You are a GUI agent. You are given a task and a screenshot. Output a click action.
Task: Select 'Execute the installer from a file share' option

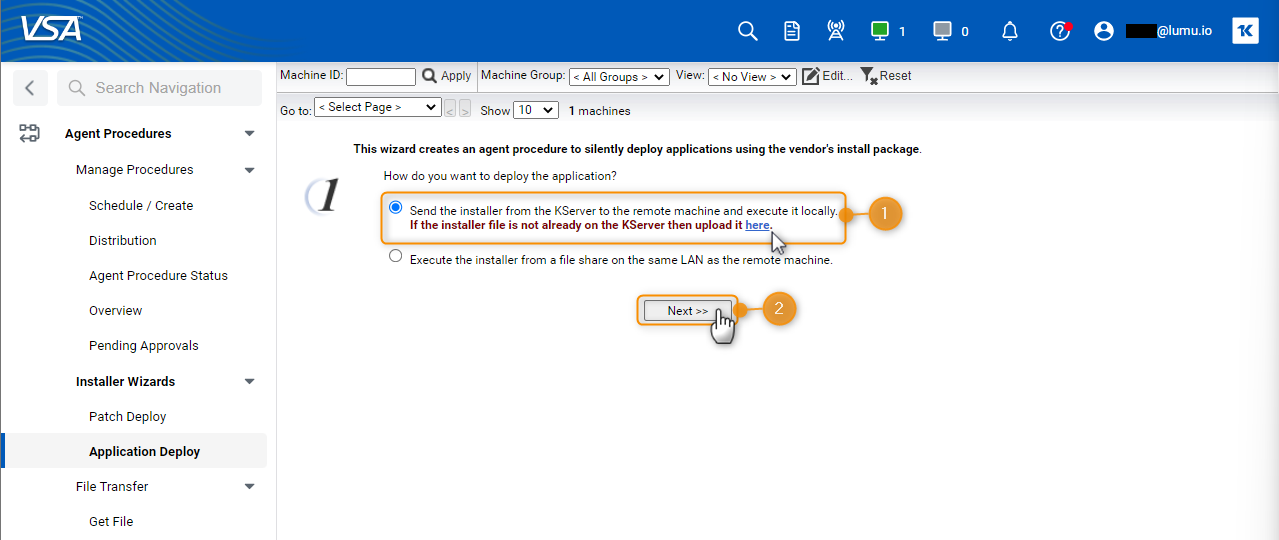[x=396, y=257]
